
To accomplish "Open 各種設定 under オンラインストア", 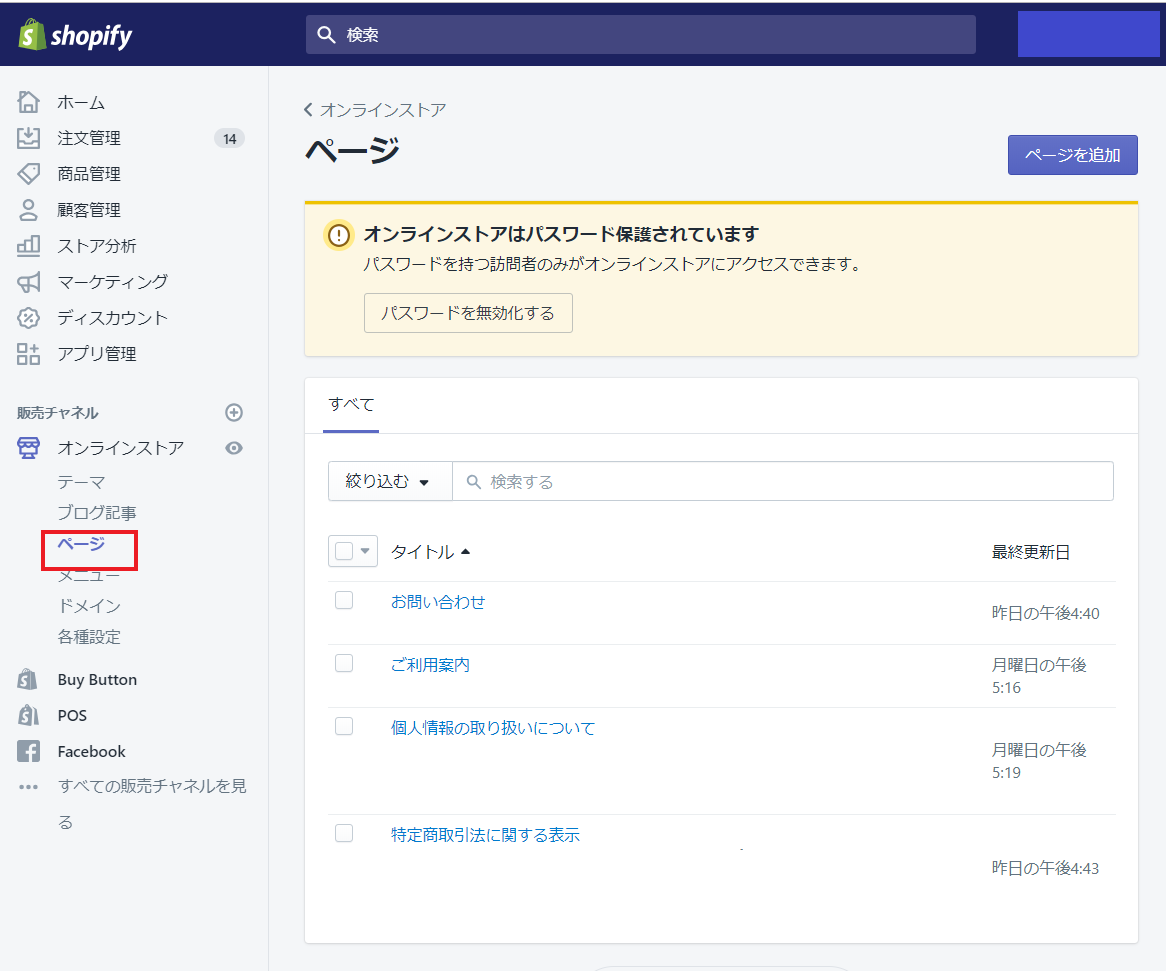I will coord(89,637).
